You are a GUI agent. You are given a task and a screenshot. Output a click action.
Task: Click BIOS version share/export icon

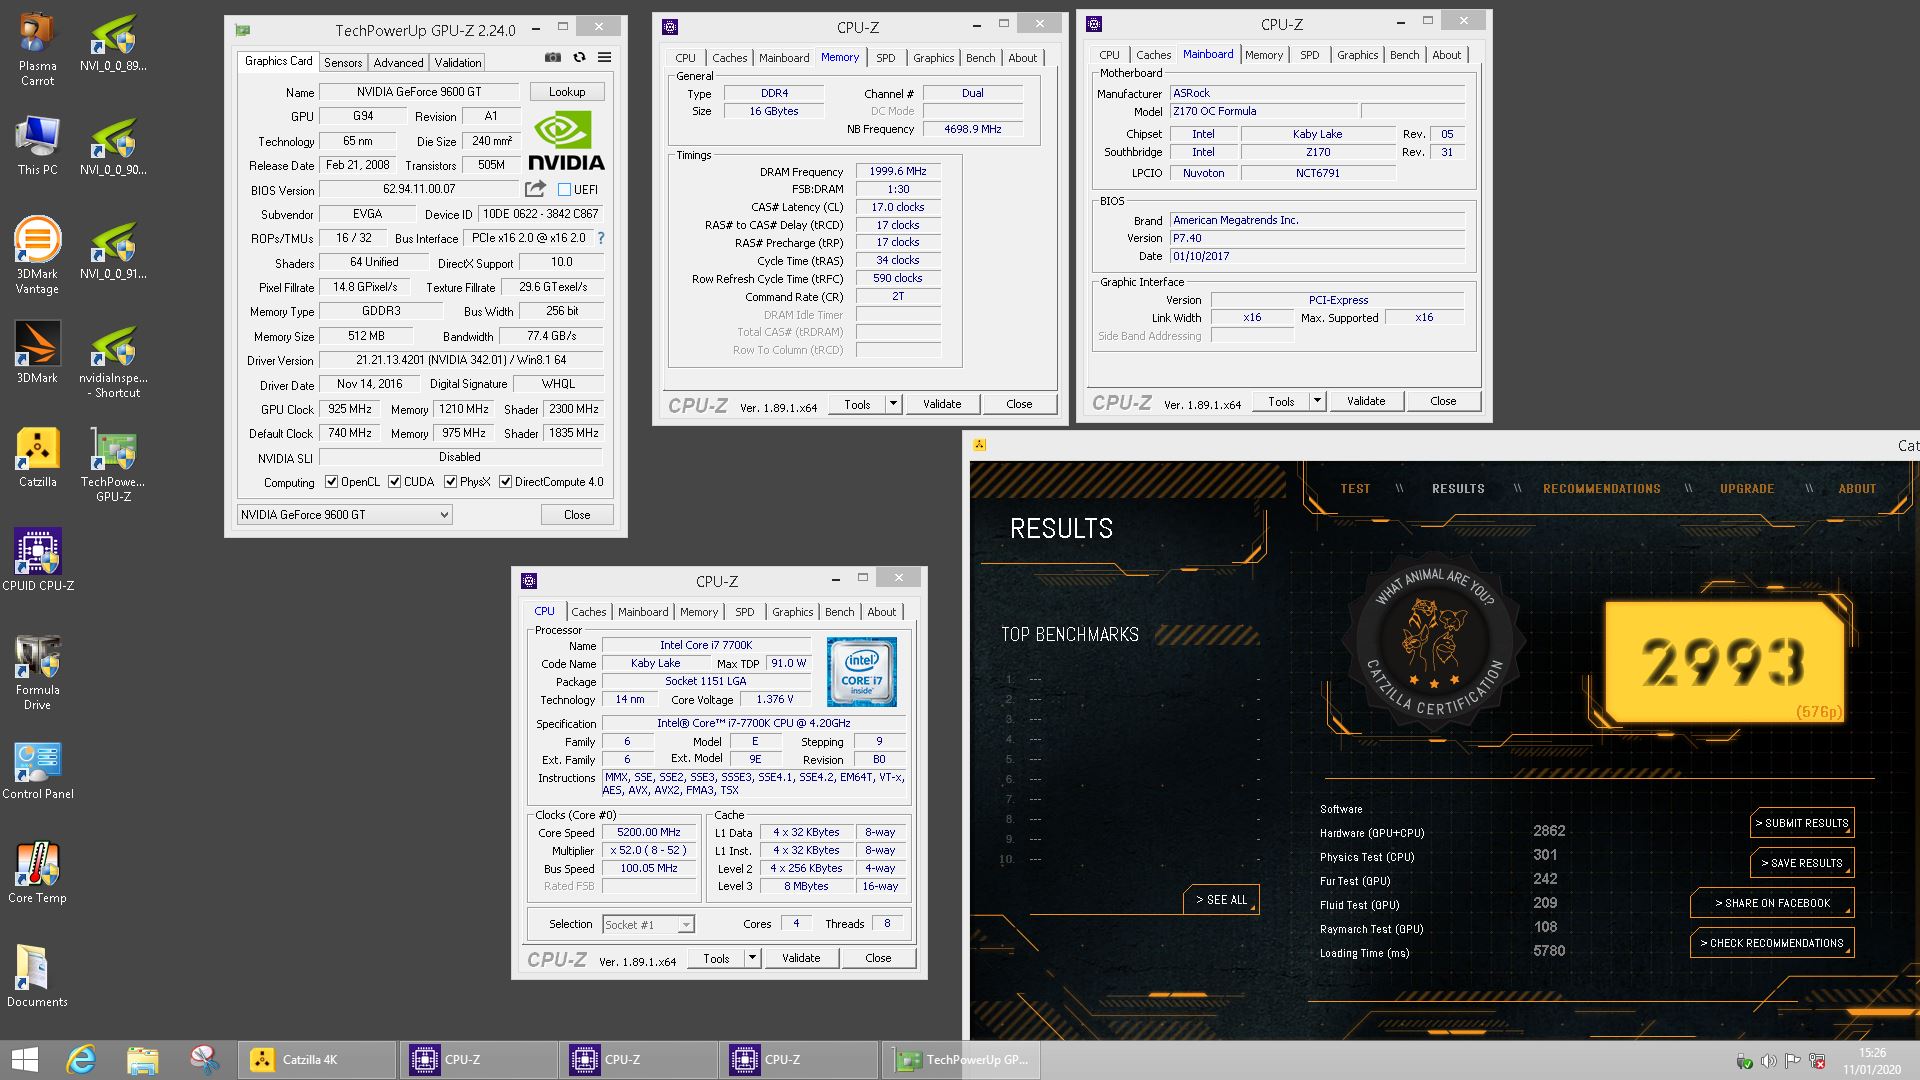click(x=535, y=189)
